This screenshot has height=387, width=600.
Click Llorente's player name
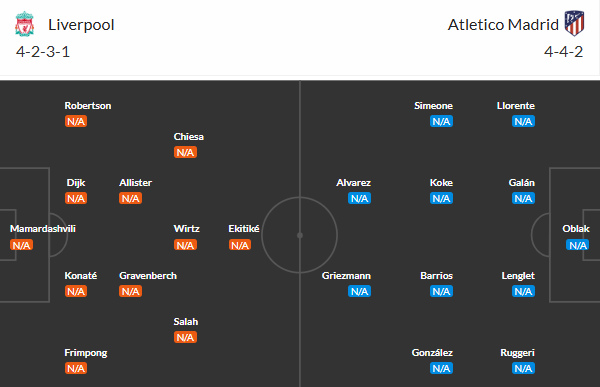tap(516, 106)
